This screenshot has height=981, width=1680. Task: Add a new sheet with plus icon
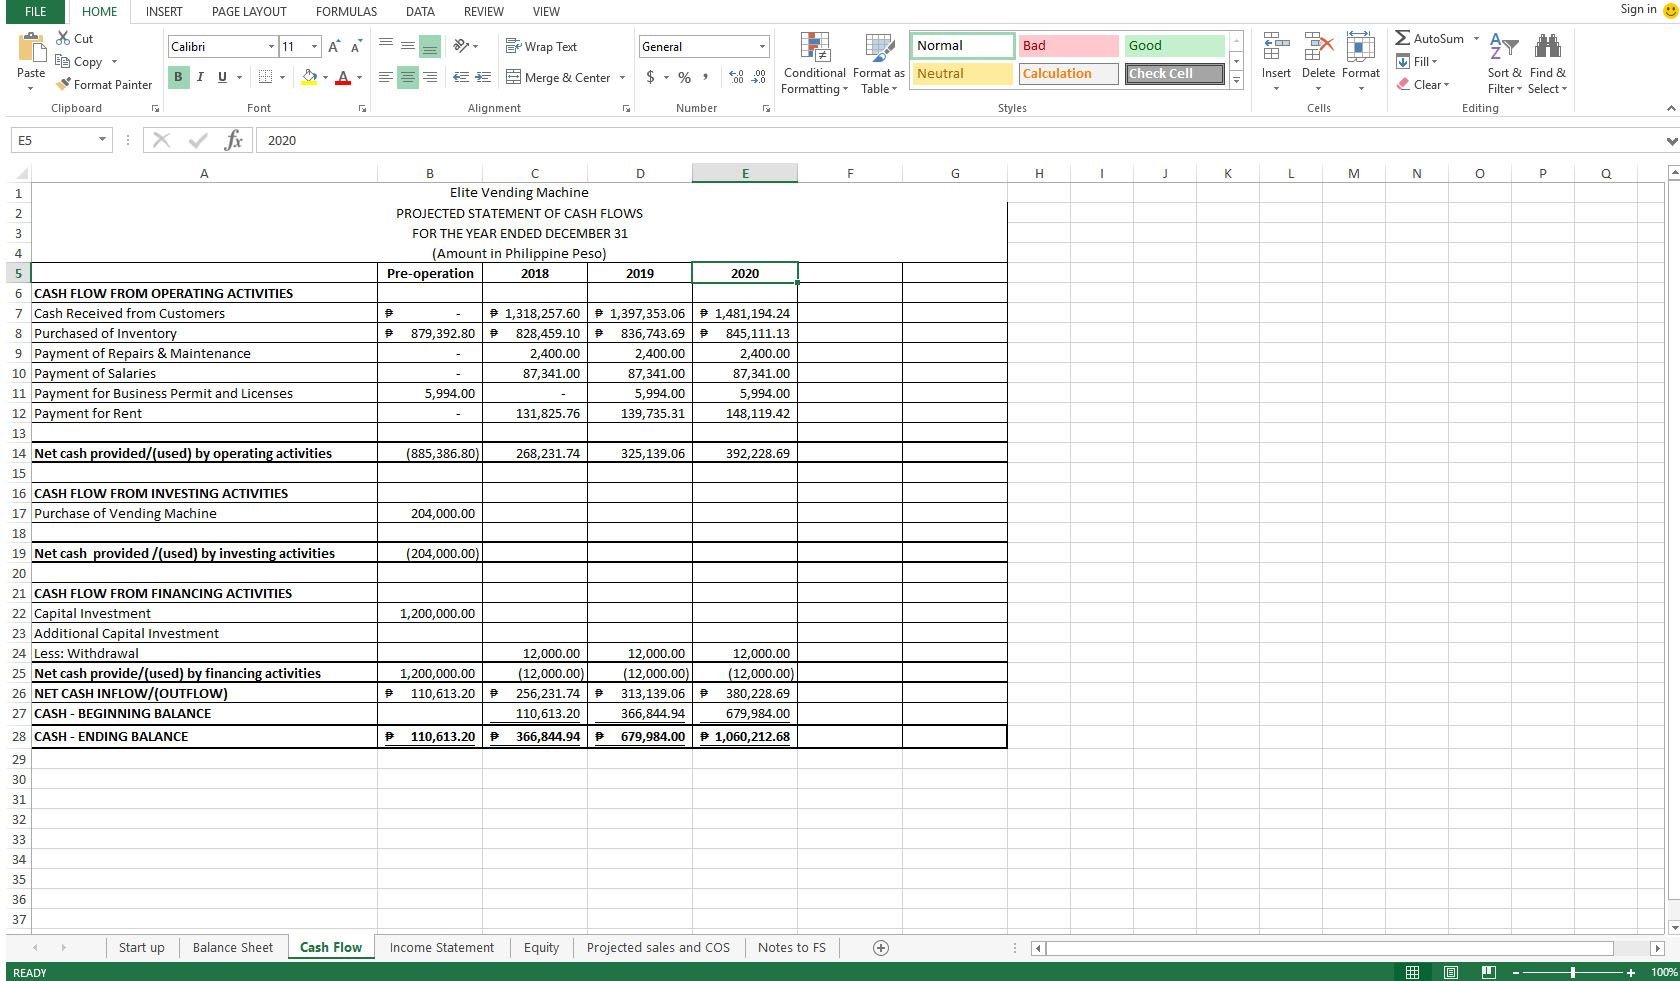tap(881, 948)
